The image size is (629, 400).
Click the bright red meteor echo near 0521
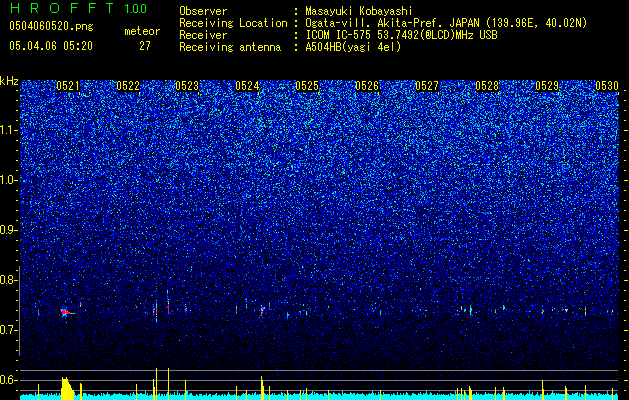coord(65,312)
